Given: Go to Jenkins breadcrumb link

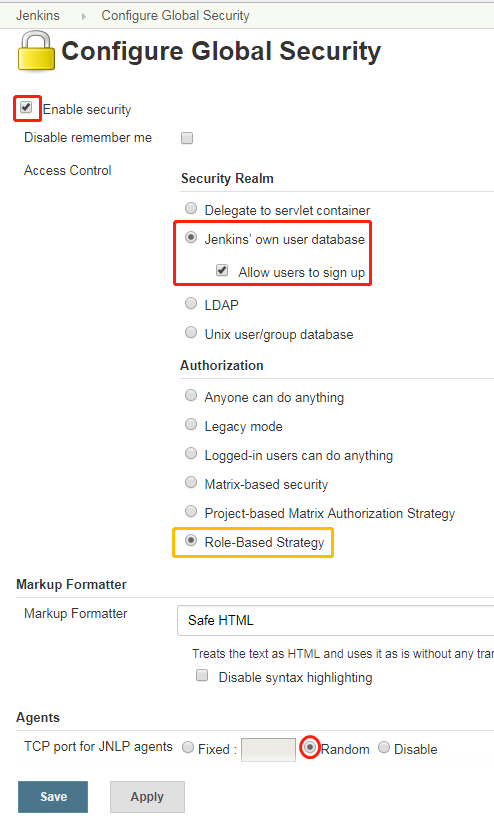Looking at the screenshot, I should [x=38, y=16].
